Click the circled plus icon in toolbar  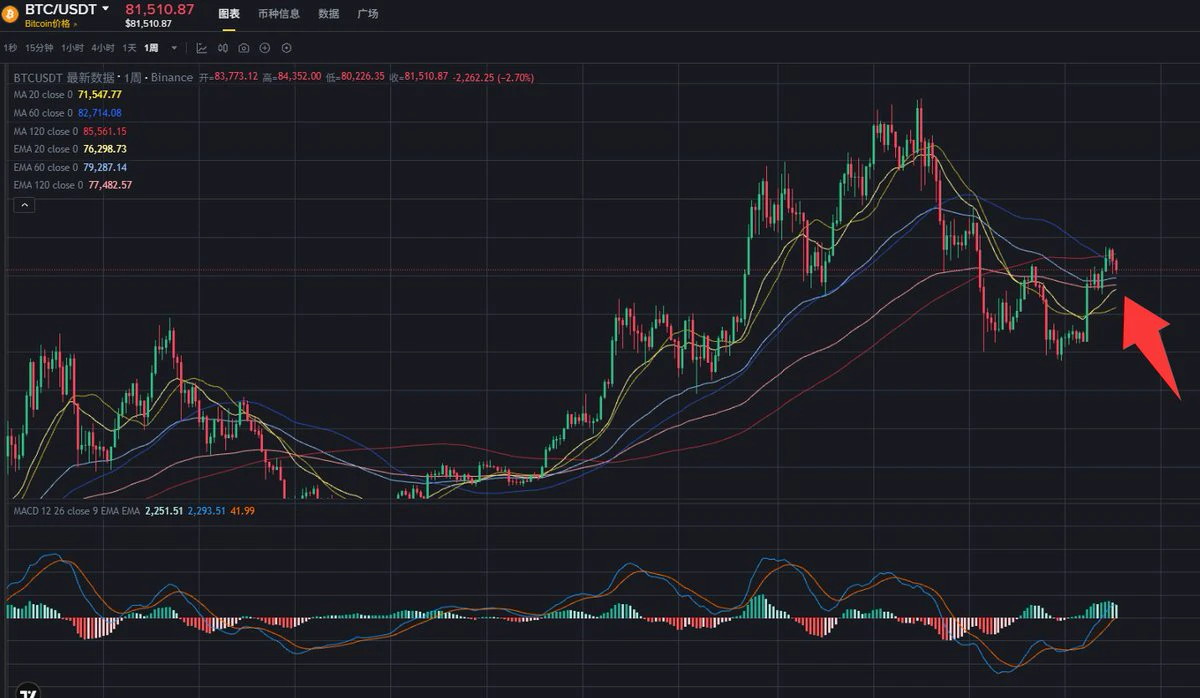(x=265, y=48)
